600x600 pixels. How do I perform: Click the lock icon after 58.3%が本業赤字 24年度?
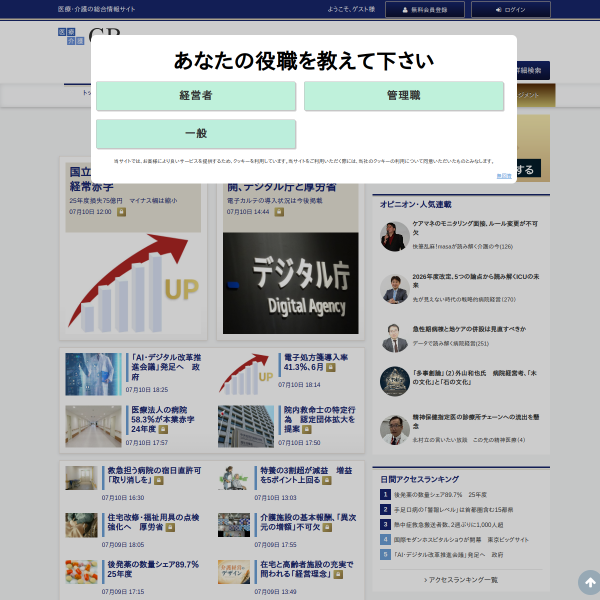(163, 430)
